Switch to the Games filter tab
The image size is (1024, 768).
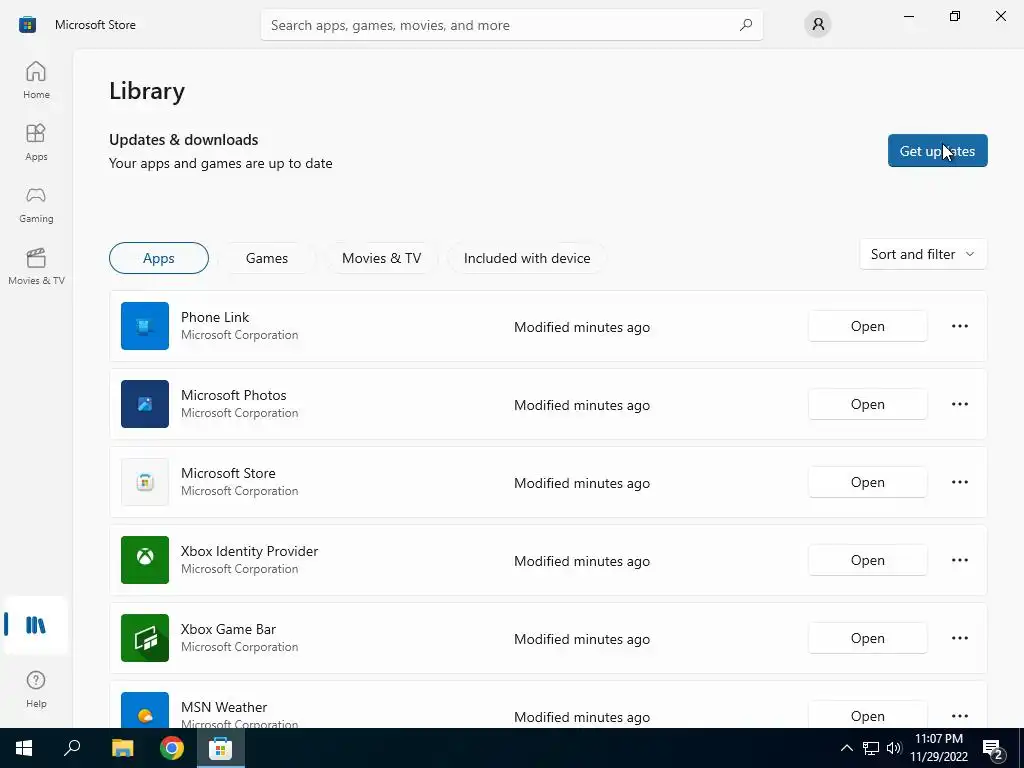266,258
